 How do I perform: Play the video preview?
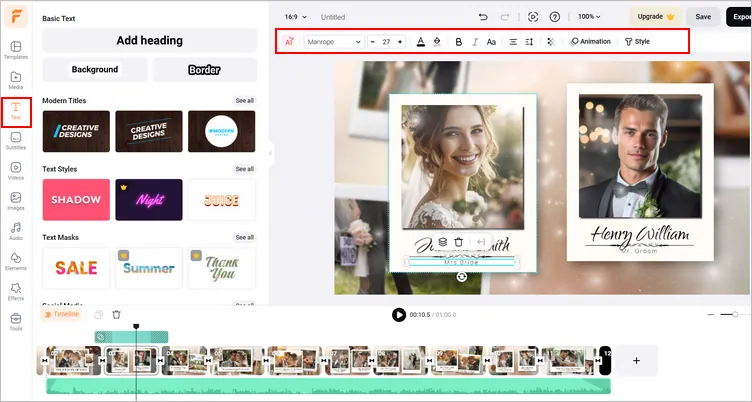[x=399, y=315]
